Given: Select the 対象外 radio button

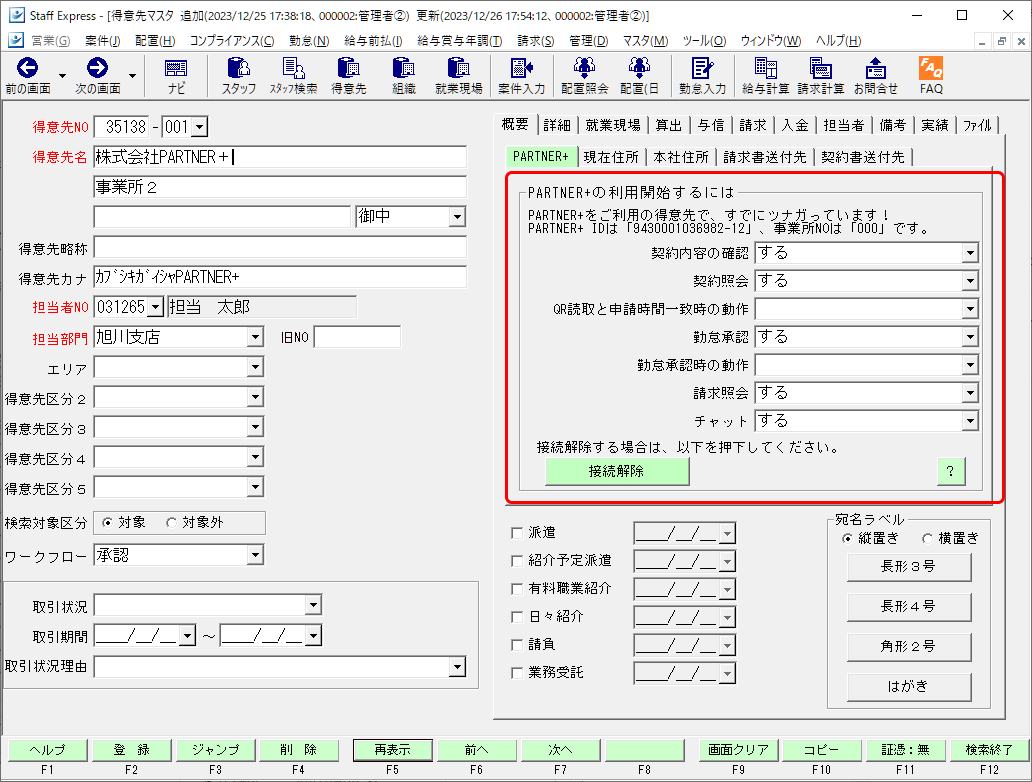Looking at the screenshot, I should (x=171, y=522).
